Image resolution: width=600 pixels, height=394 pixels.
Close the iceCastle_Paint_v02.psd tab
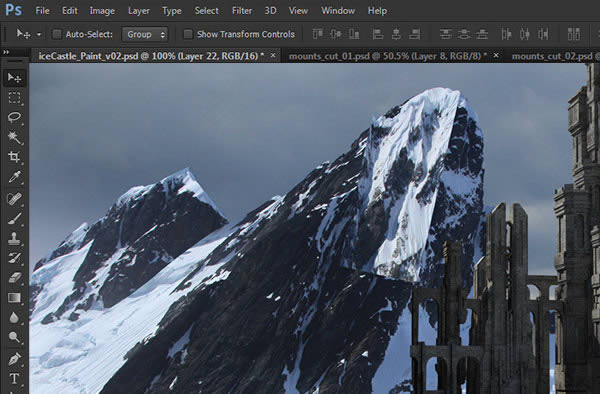pos(273,55)
